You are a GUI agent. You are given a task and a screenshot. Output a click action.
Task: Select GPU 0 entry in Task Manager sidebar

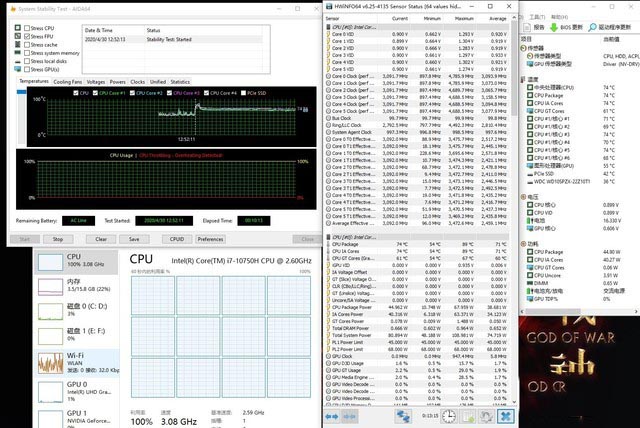tap(78, 391)
